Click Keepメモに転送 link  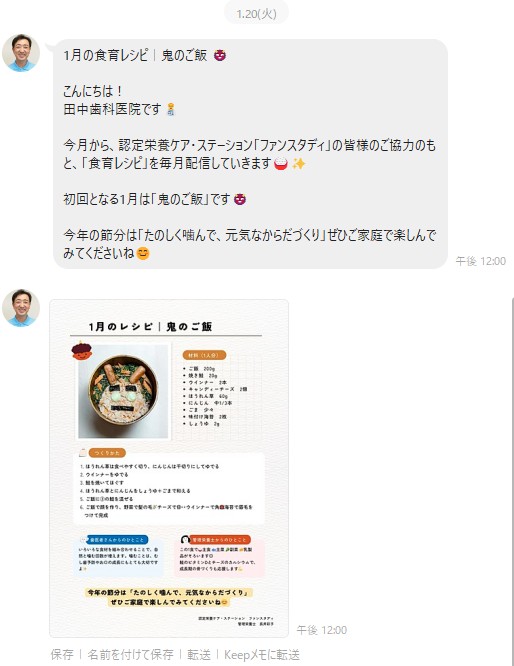262,655
